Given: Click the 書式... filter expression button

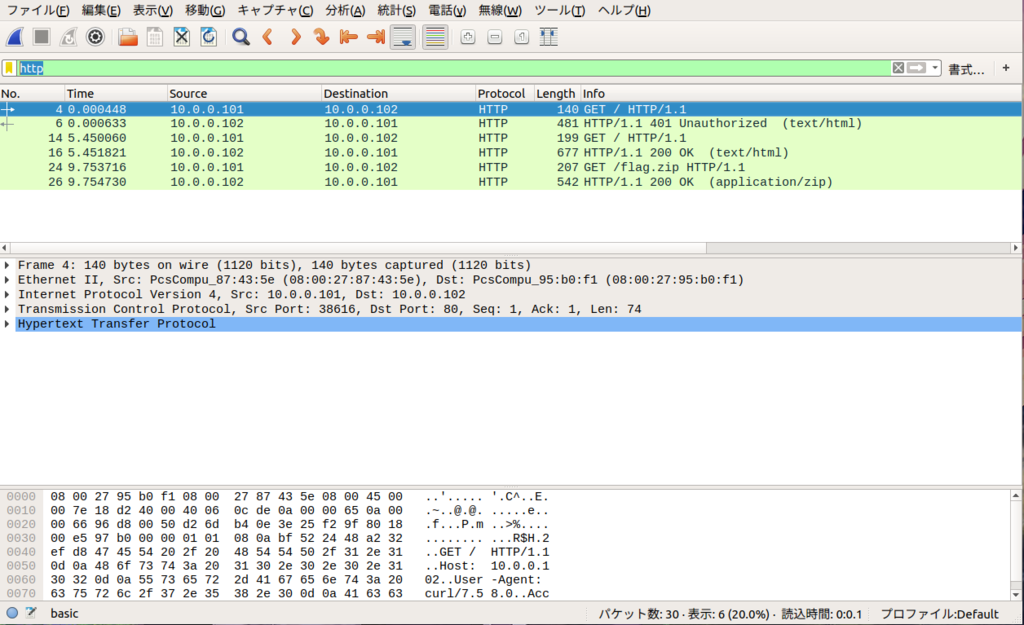Looking at the screenshot, I should (966, 69).
